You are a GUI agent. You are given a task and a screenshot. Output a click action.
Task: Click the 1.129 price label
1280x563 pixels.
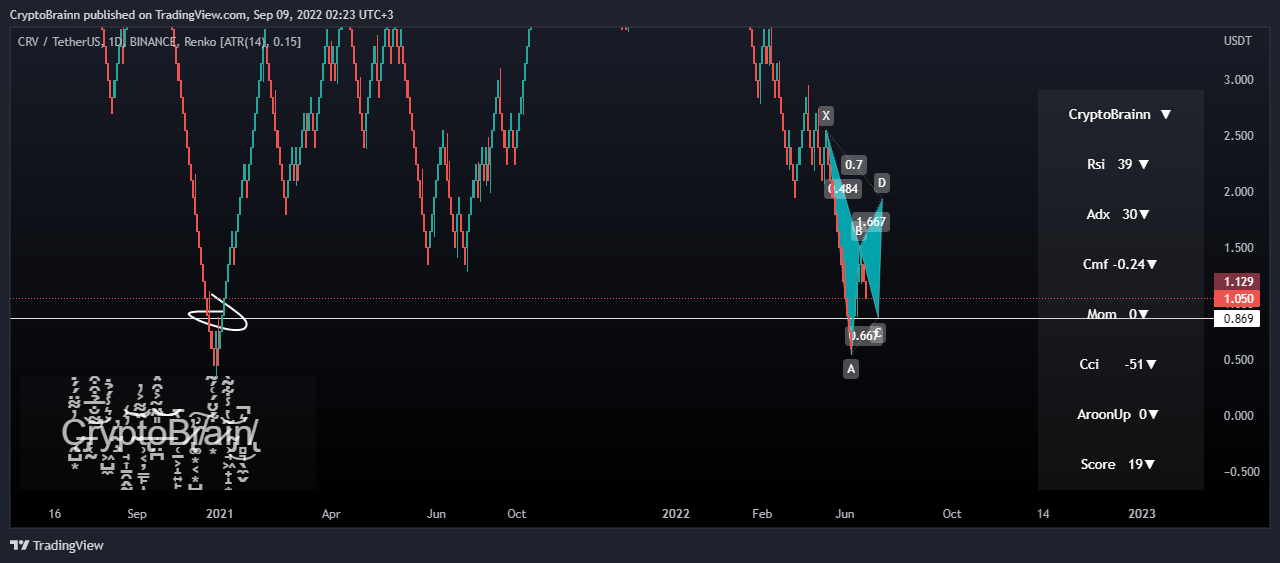[1236, 282]
